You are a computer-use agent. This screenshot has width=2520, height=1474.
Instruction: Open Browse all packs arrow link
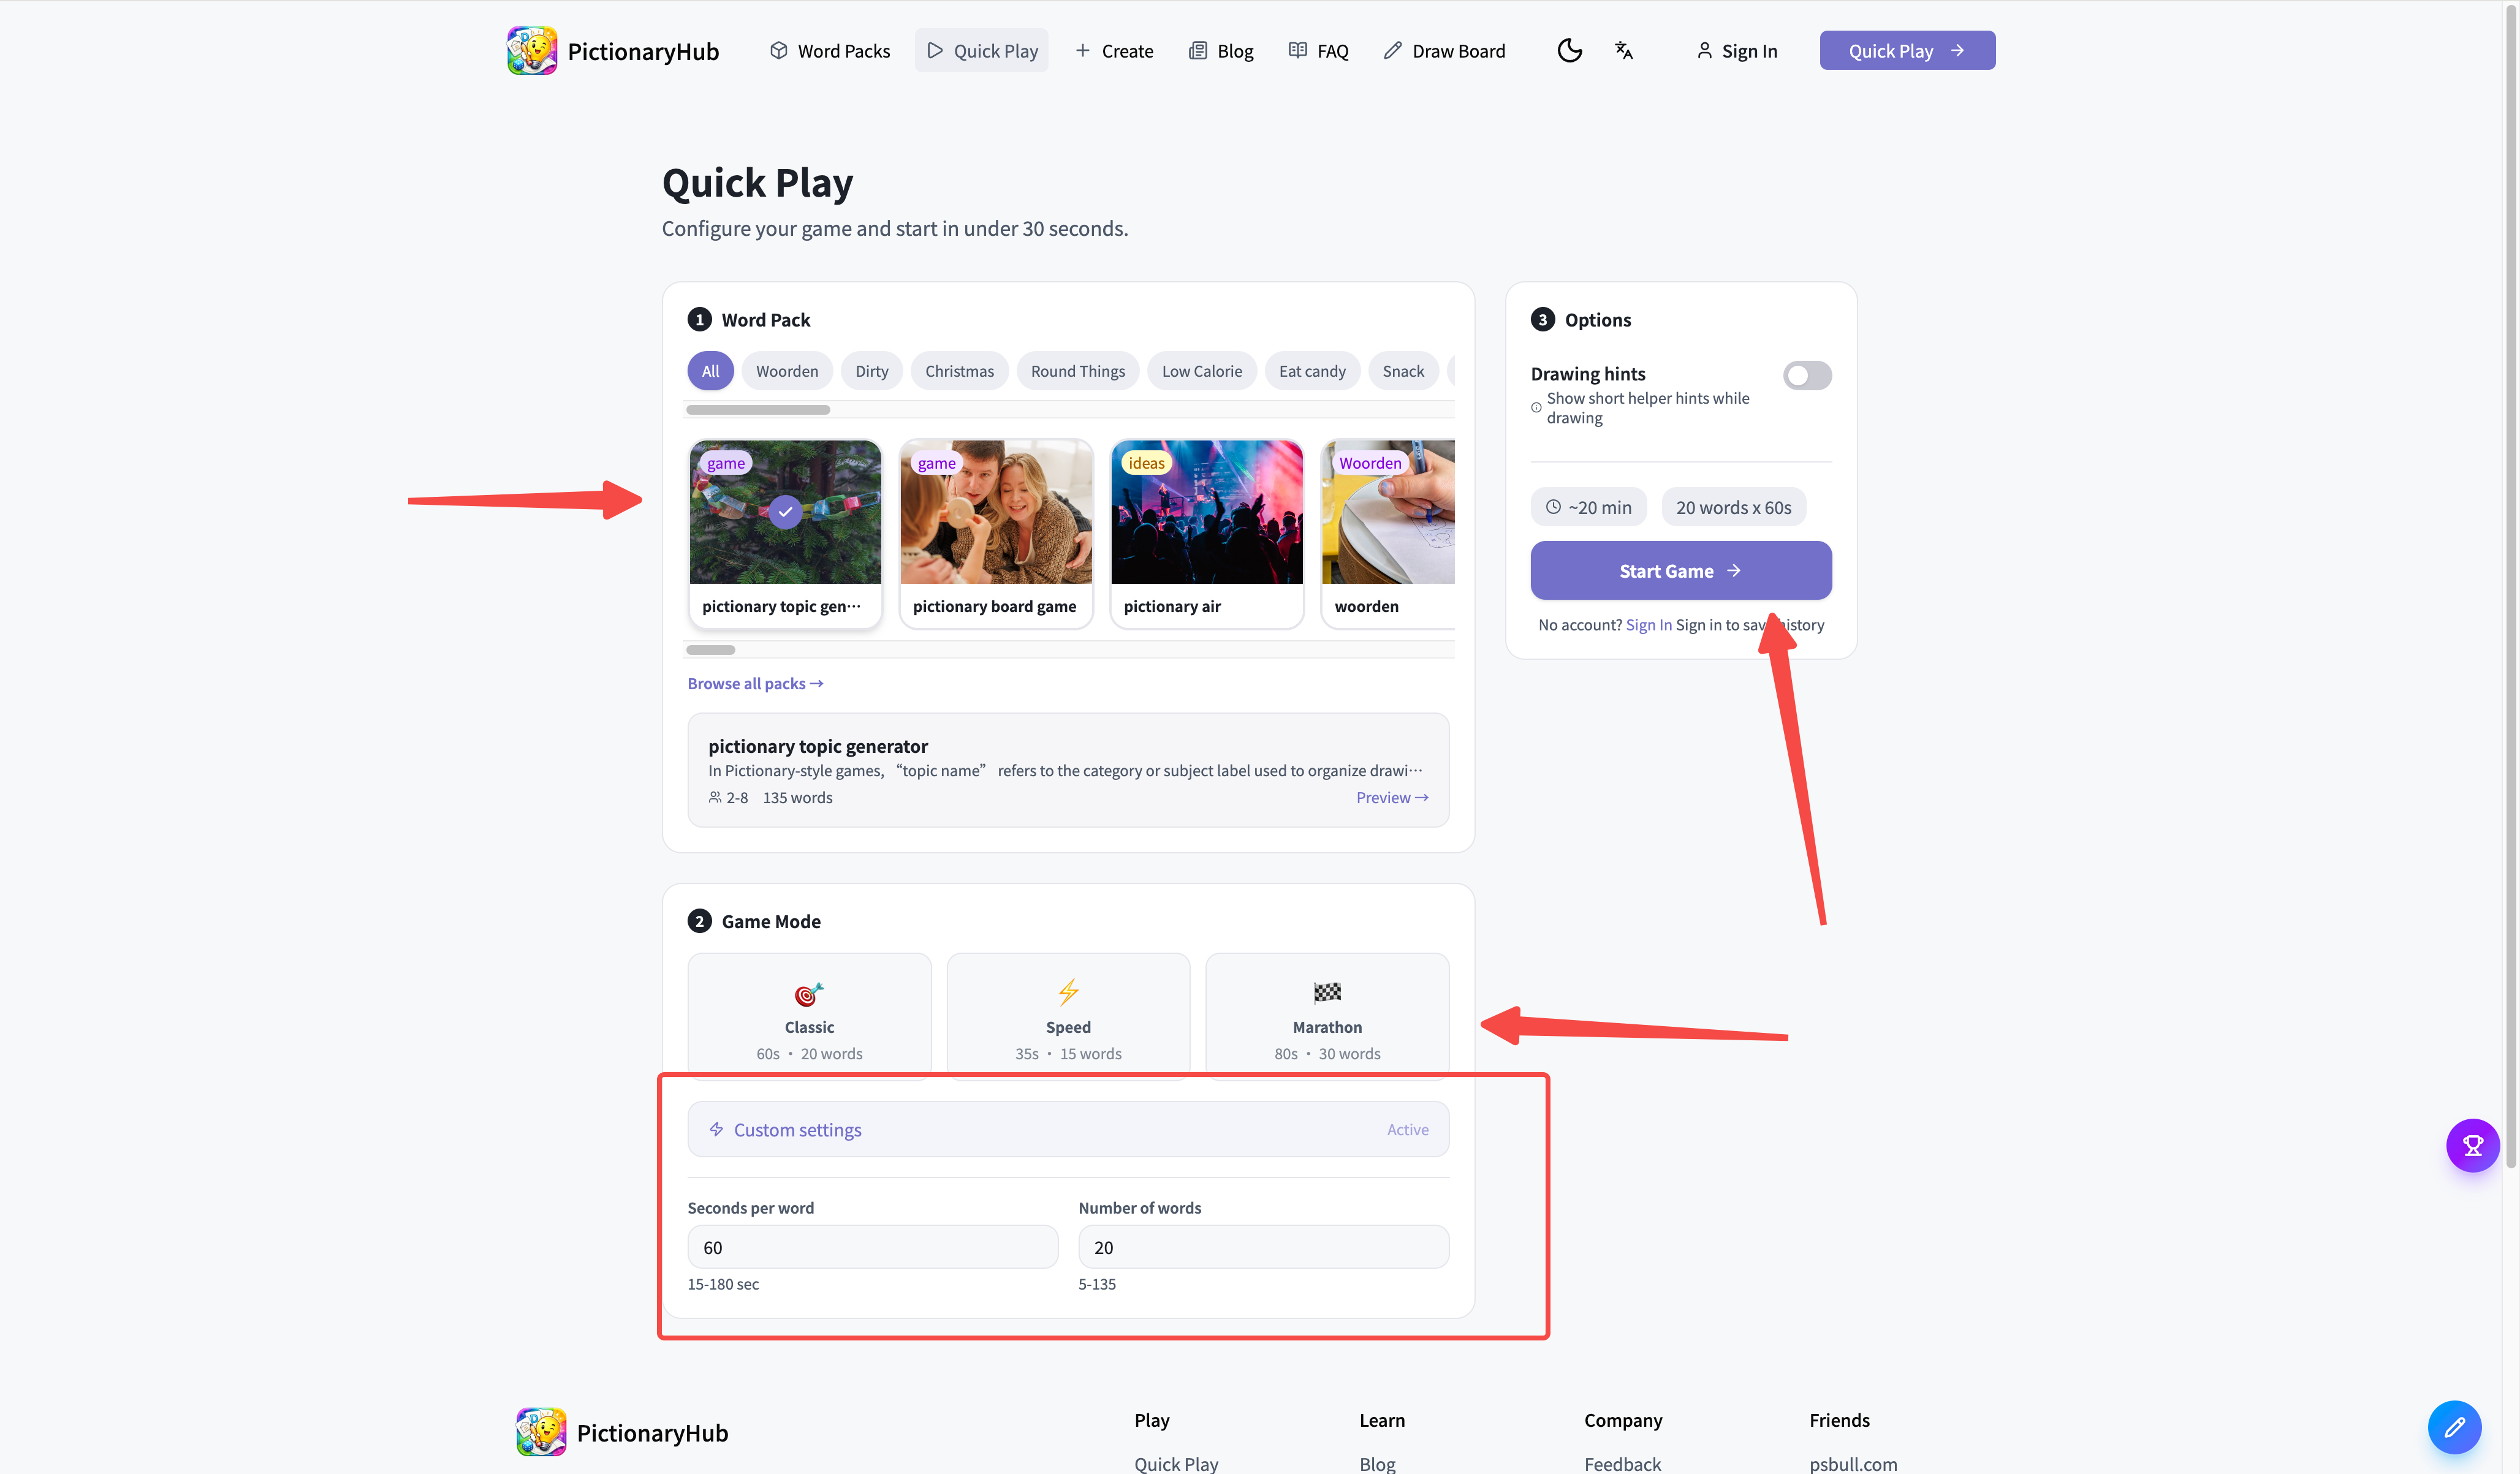click(755, 683)
